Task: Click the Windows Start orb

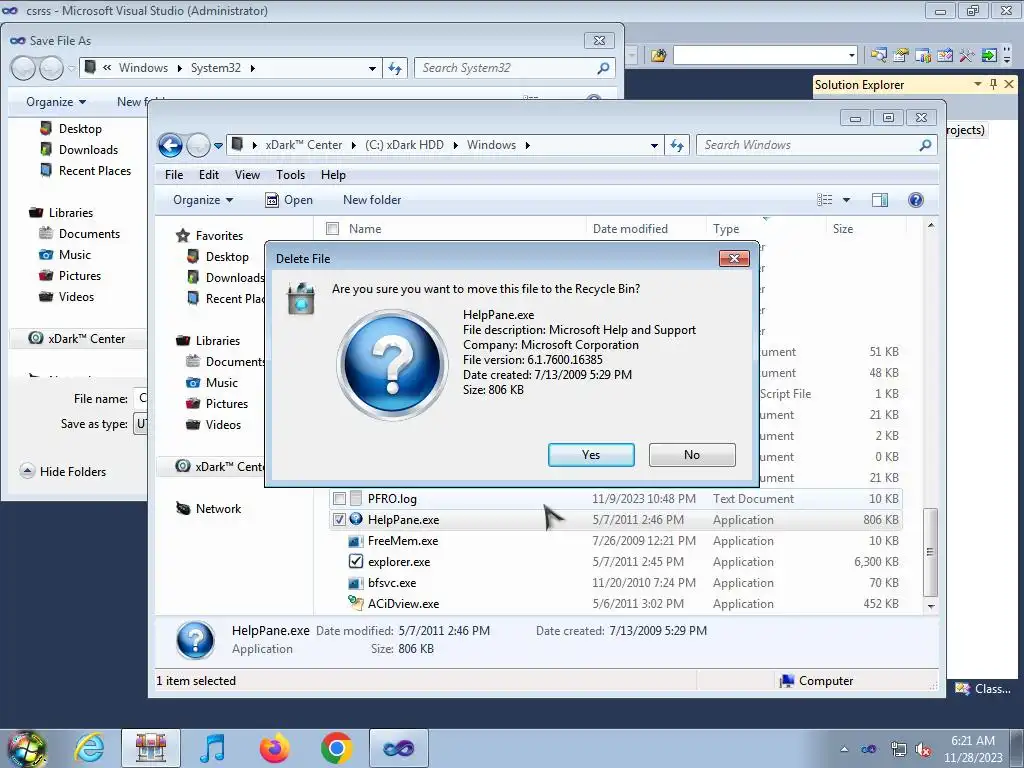Action: pyautogui.click(x=26, y=748)
